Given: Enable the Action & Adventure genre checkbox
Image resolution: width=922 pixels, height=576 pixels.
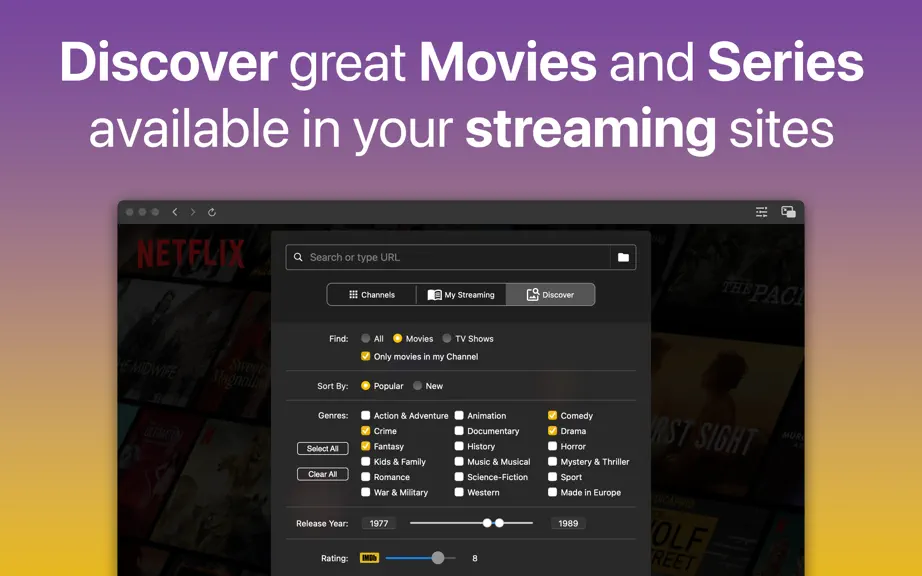Looking at the screenshot, I should tap(366, 416).
